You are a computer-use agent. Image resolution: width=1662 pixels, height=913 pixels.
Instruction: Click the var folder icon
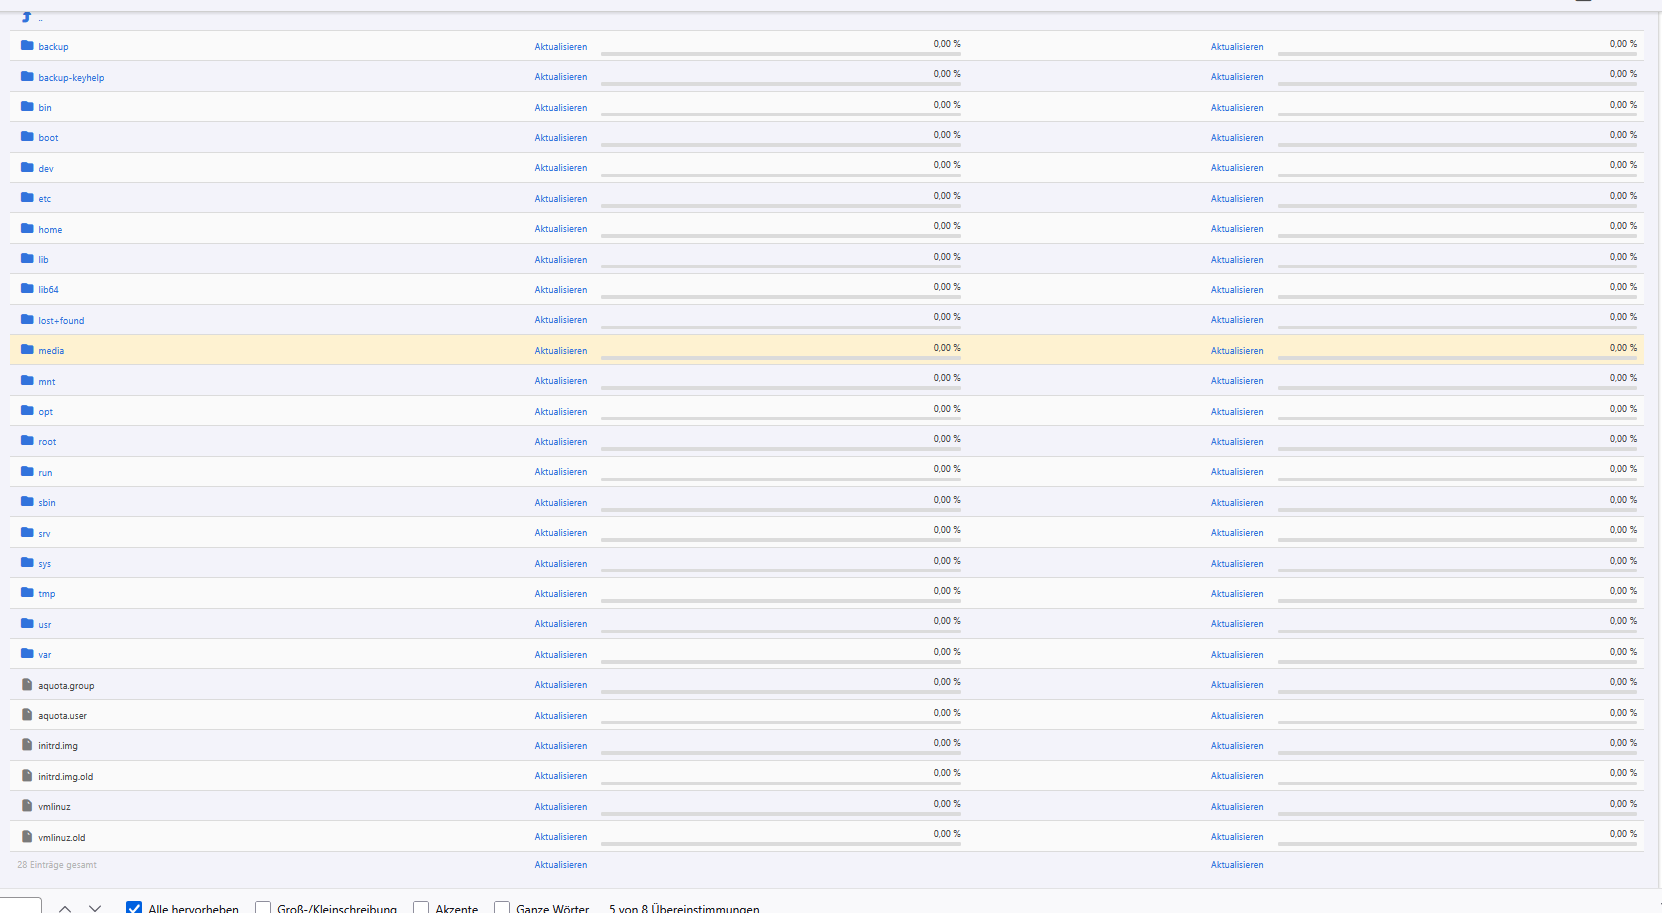click(x=27, y=654)
